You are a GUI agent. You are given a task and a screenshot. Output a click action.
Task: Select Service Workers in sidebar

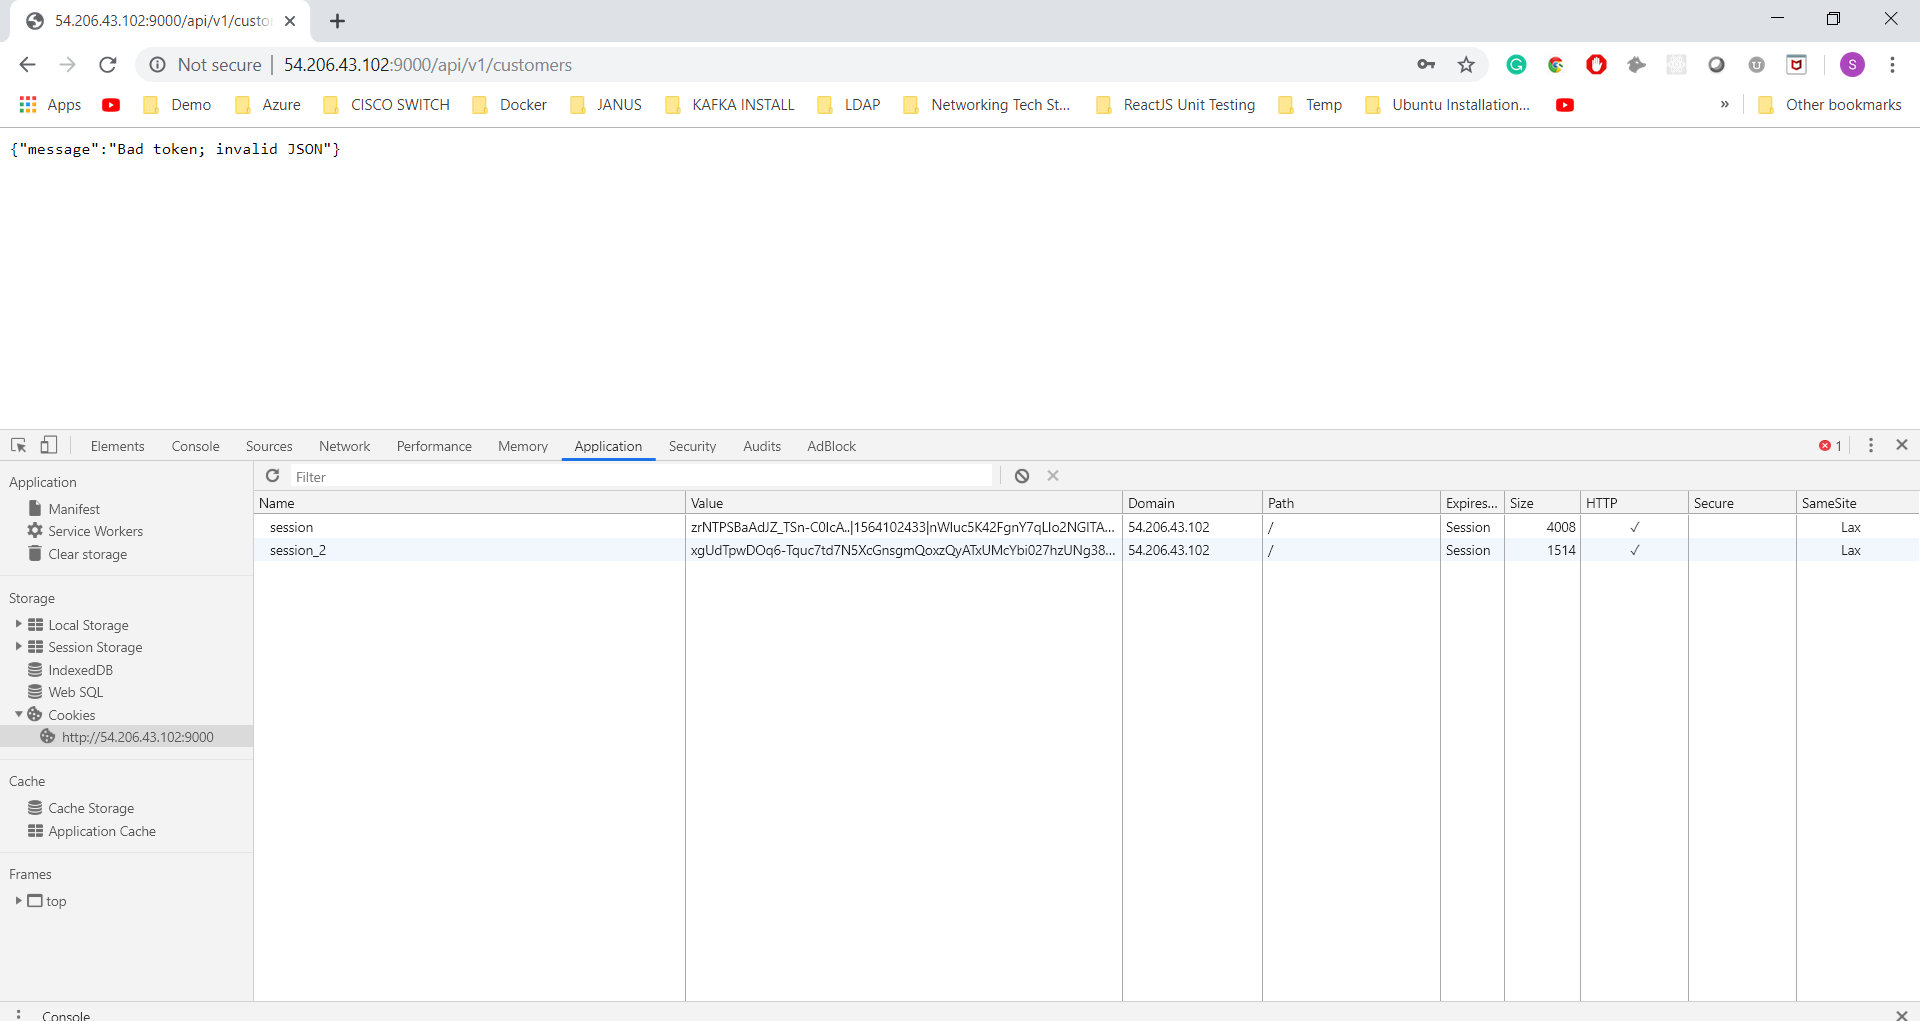(x=95, y=531)
